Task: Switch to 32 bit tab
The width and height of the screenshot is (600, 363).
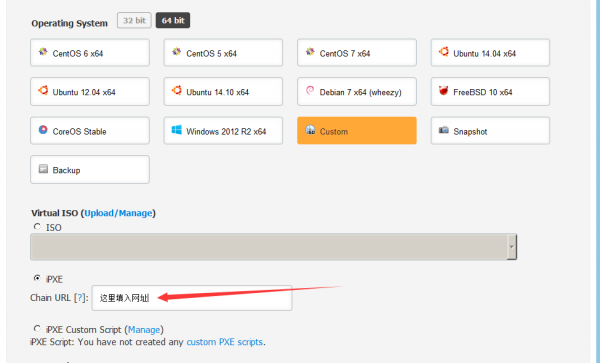Action: (x=134, y=20)
